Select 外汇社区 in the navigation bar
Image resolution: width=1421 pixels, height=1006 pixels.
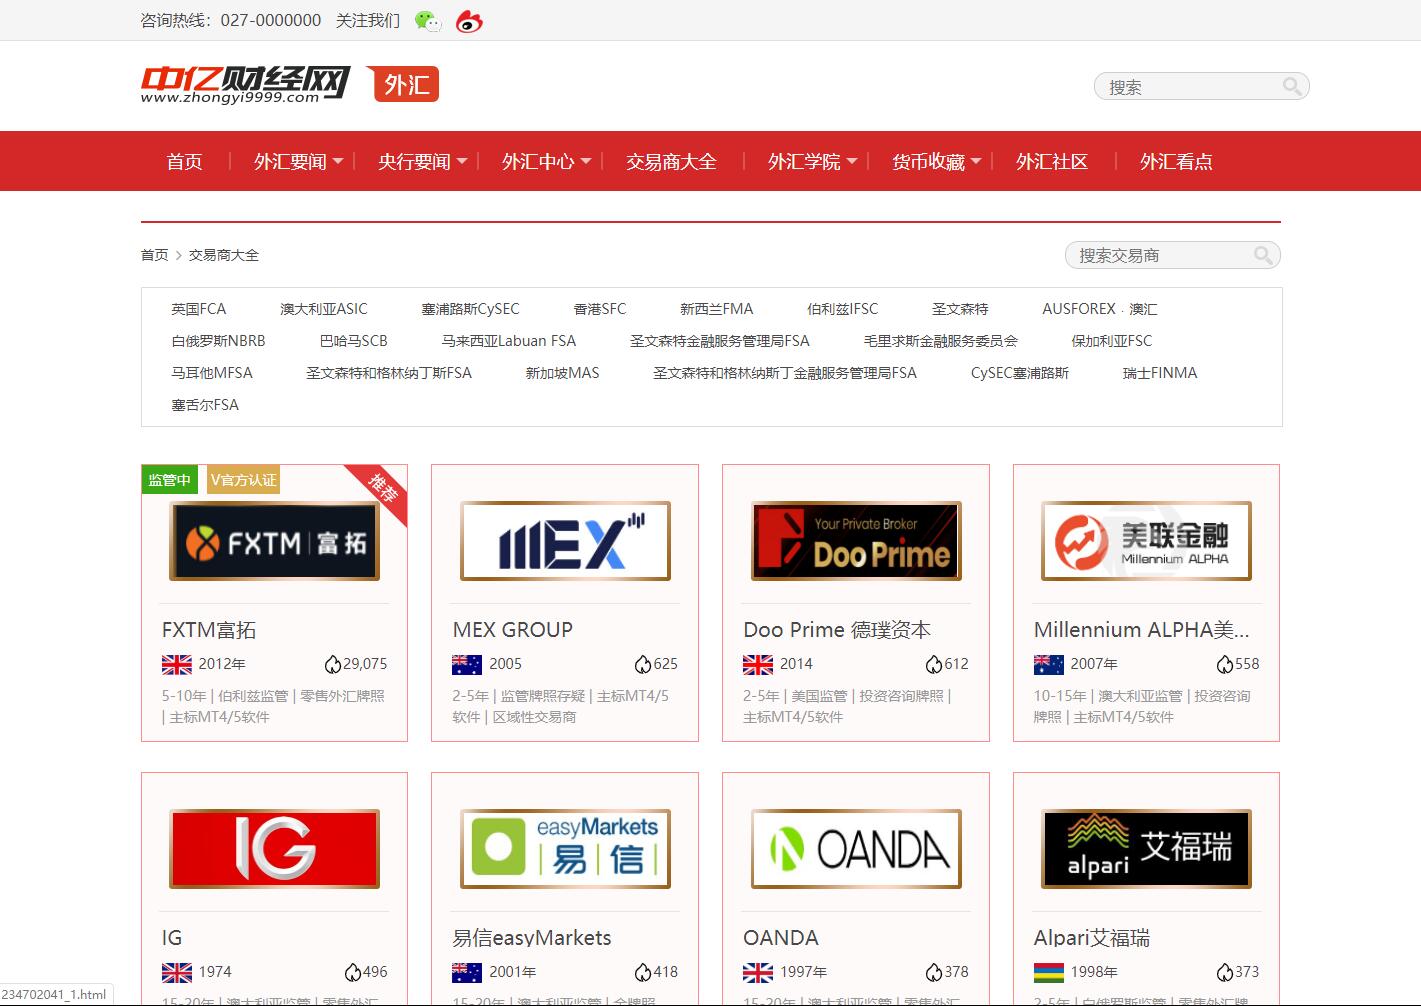(x=1051, y=162)
